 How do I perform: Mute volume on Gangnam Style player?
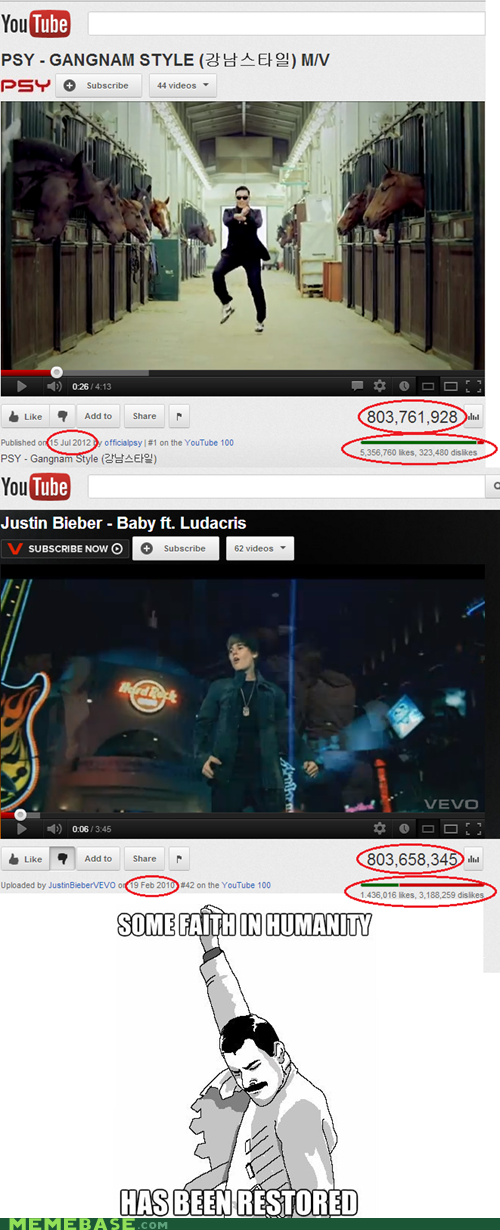(x=53, y=385)
